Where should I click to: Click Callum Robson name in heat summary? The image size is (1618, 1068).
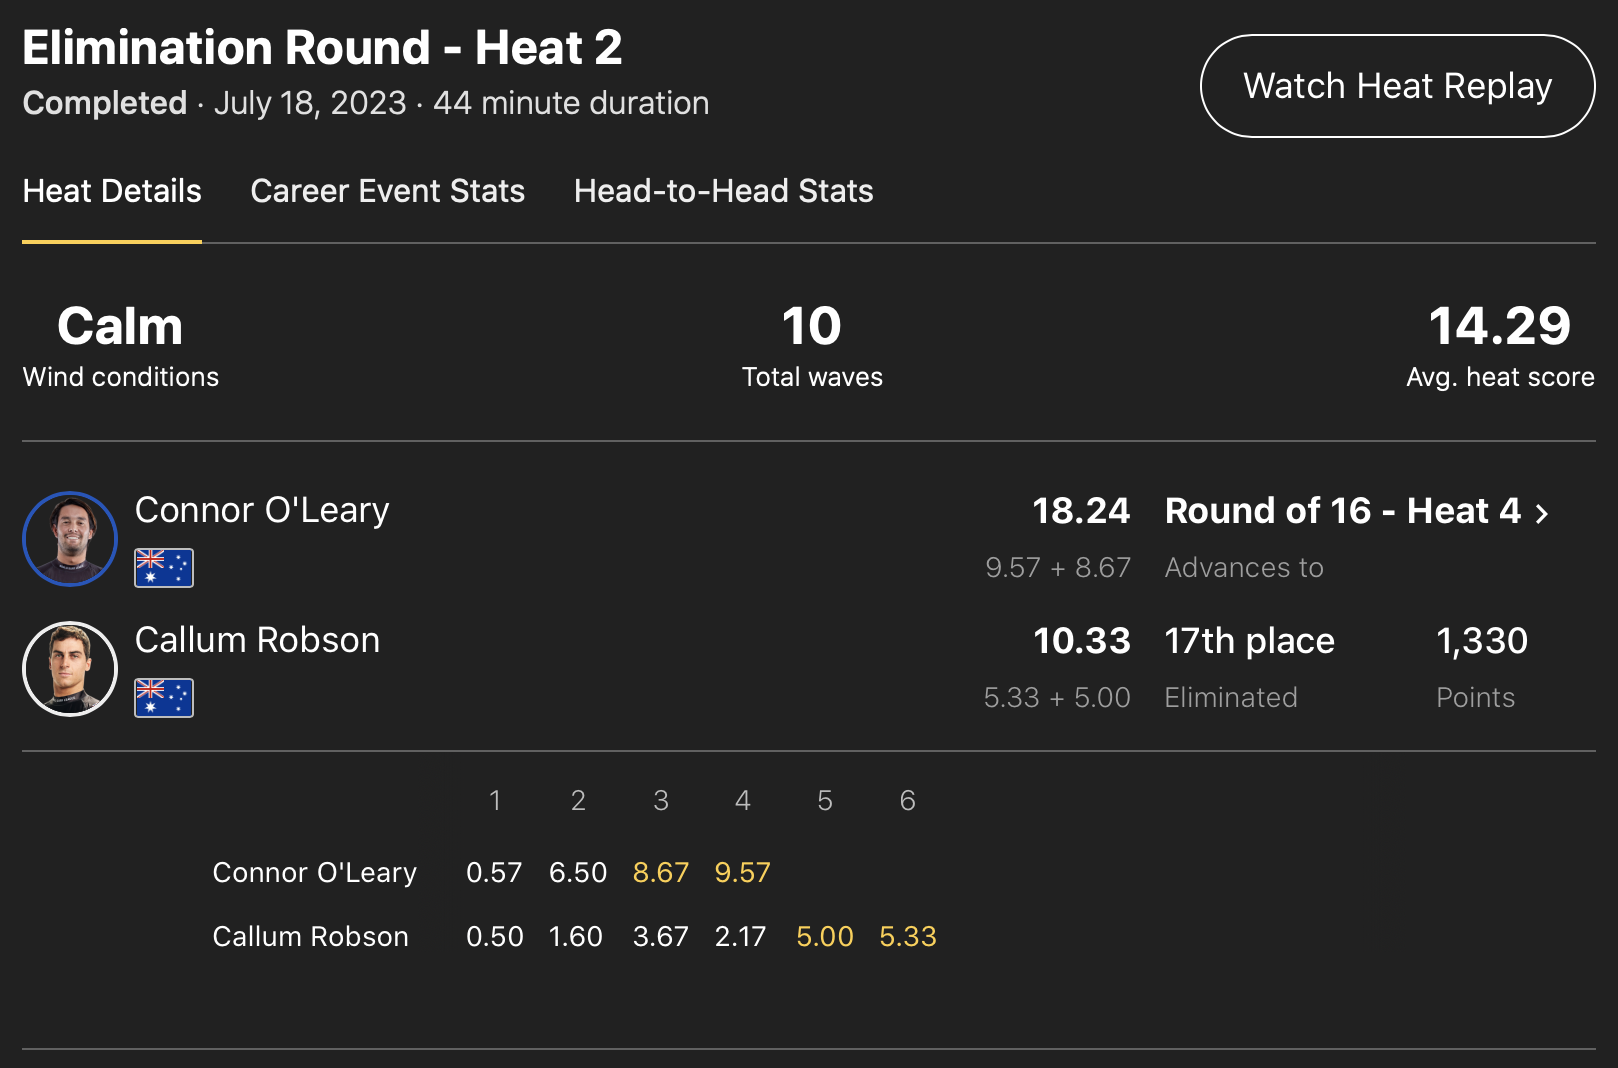point(257,640)
